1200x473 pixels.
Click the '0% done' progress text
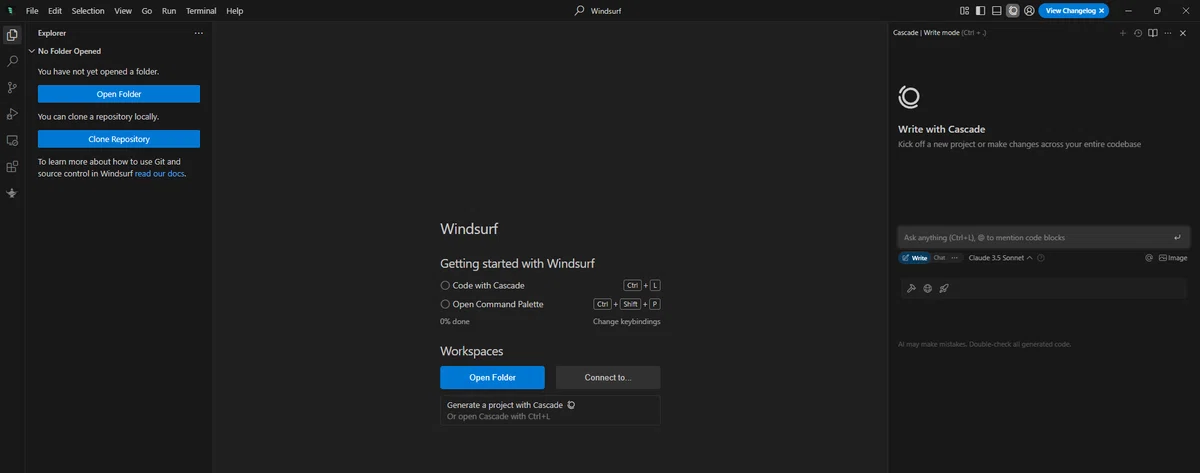pyautogui.click(x=455, y=321)
